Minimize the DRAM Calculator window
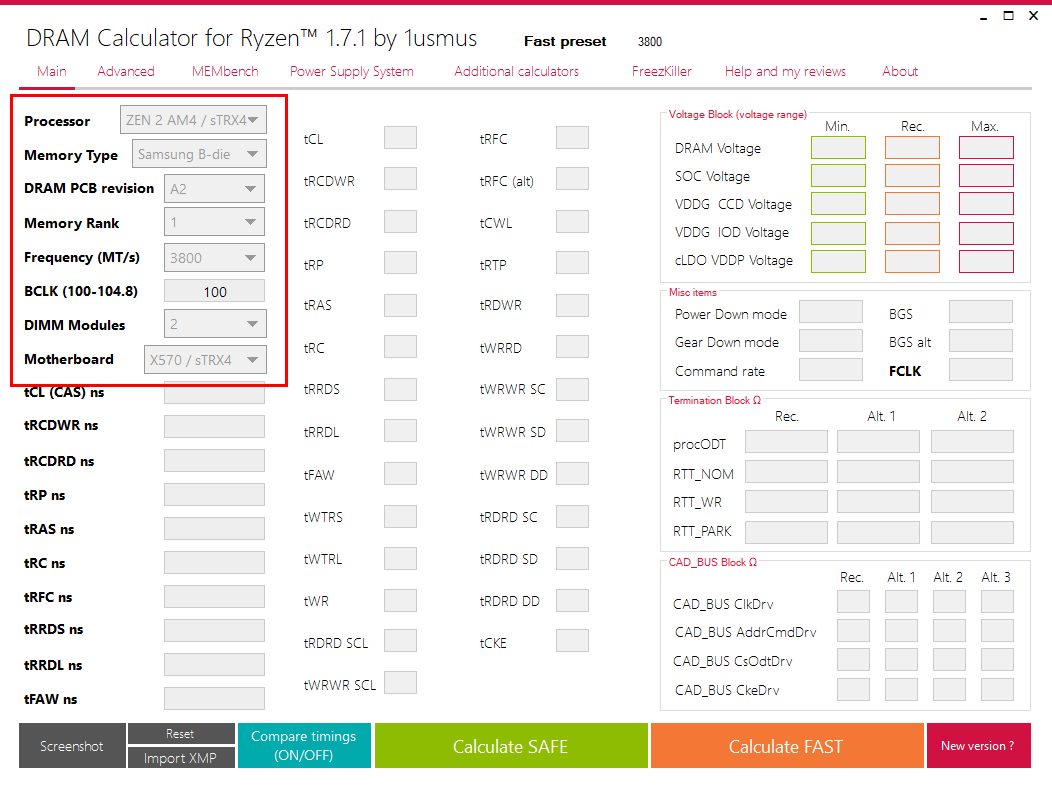 (984, 15)
